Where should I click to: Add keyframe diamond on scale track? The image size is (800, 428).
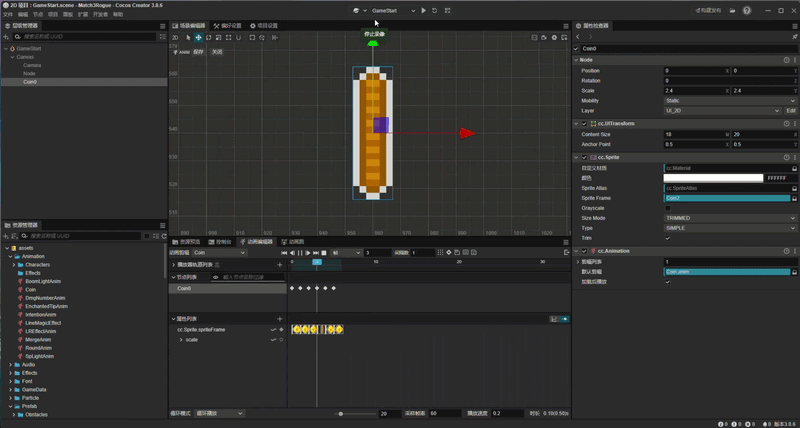coord(281,340)
